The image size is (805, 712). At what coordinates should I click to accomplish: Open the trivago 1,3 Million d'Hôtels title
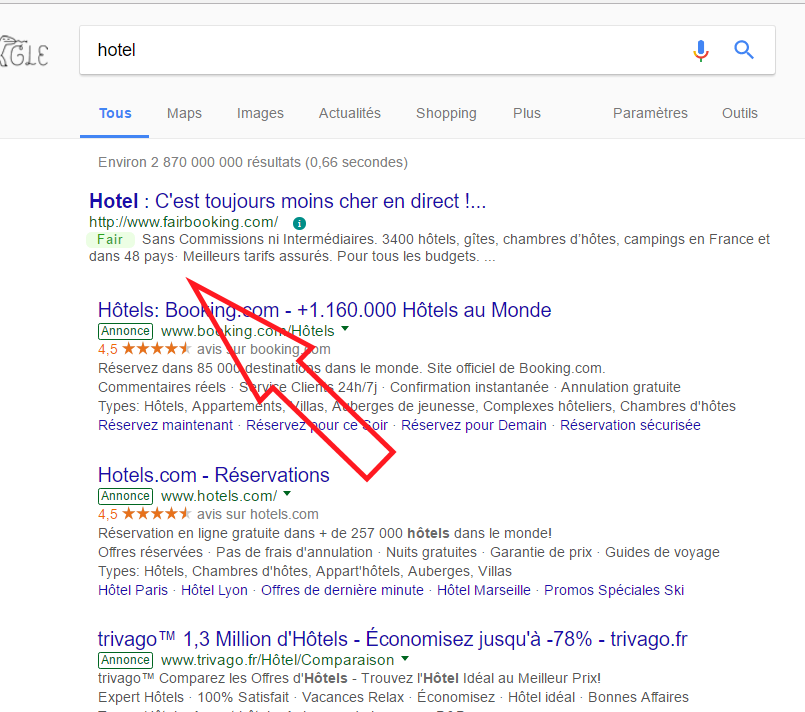tap(393, 639)
